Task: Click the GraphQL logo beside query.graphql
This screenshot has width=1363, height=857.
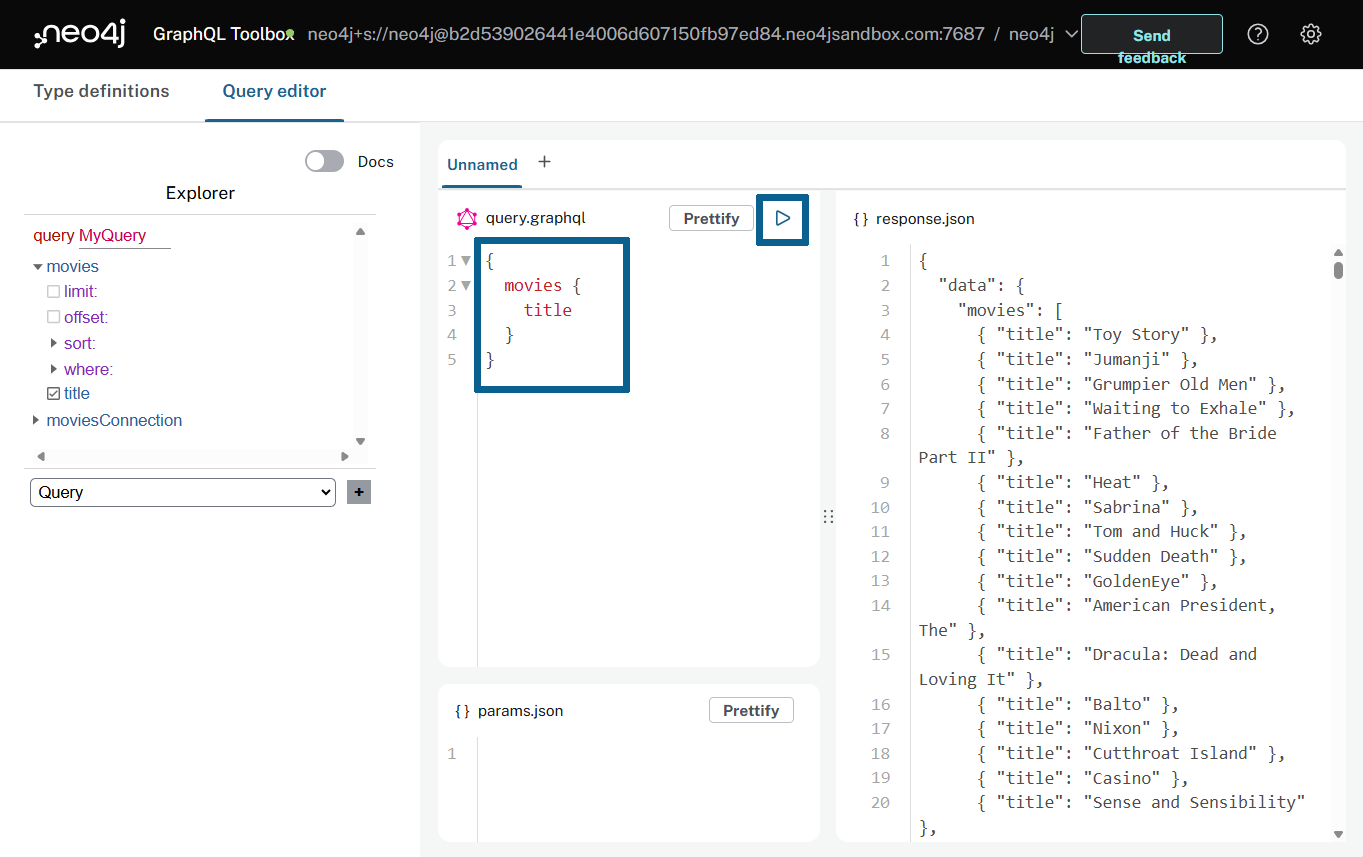Action: [467, 218]
